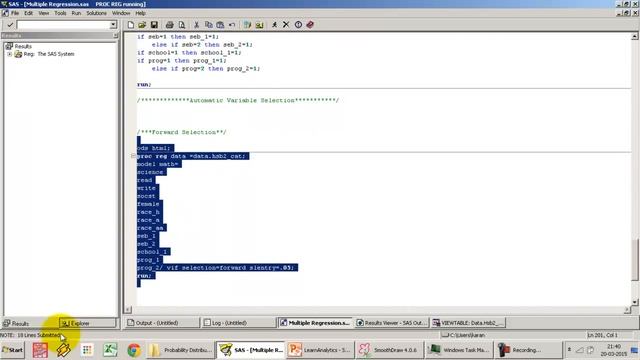This screenshot has height=360, width=640.
Task: Switch to the Recording... taskbar button
Action: [x=528, y=350]
